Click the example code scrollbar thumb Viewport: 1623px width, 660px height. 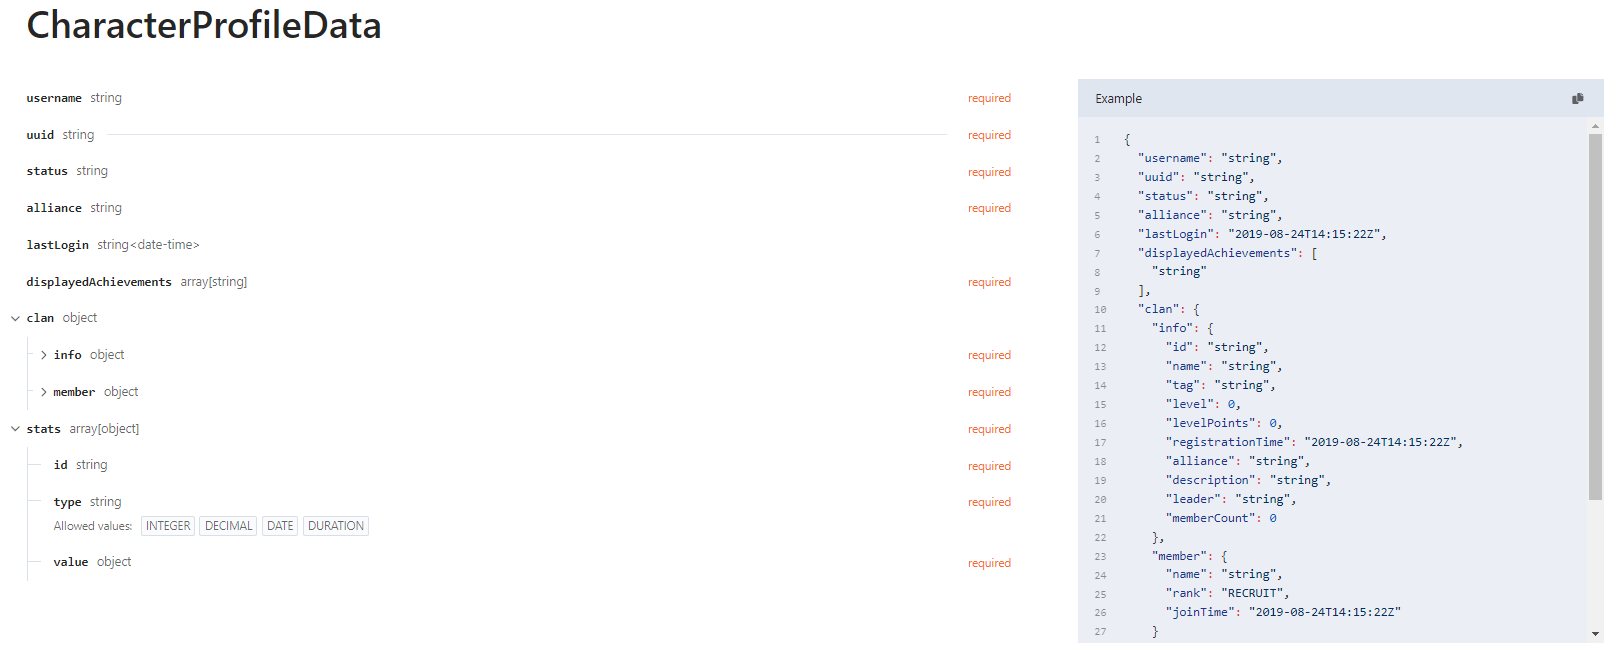pos(1595,316)
